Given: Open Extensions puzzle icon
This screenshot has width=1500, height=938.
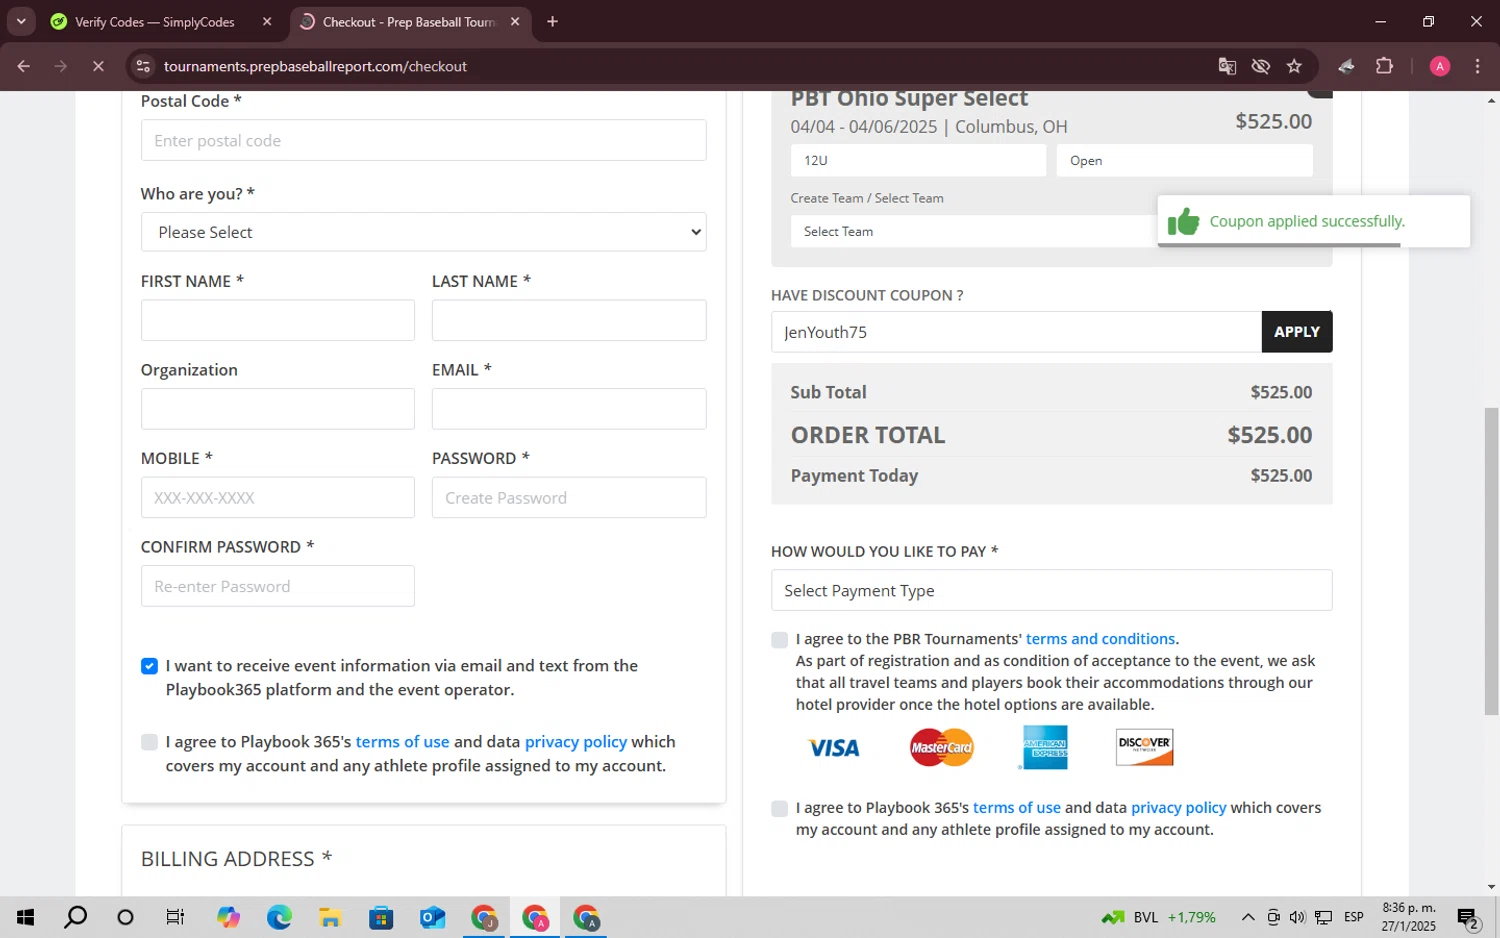Looking at the screenshot, I should coord(1384,66).
